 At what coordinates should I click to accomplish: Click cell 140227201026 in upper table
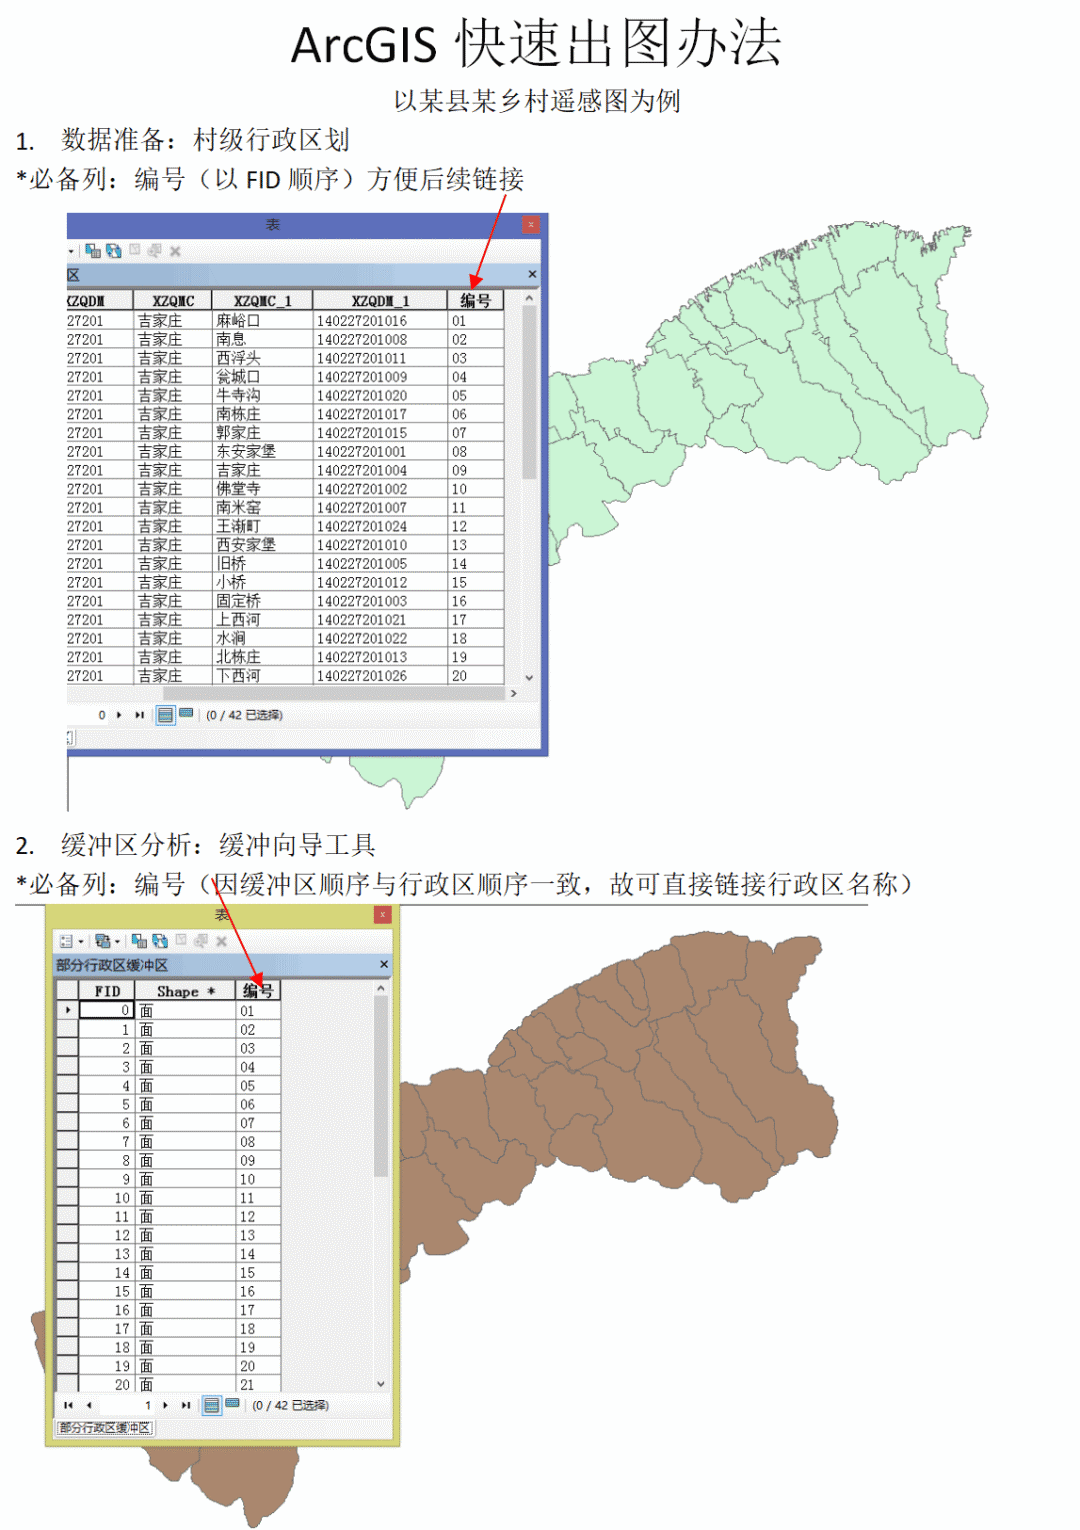(380, 676)
